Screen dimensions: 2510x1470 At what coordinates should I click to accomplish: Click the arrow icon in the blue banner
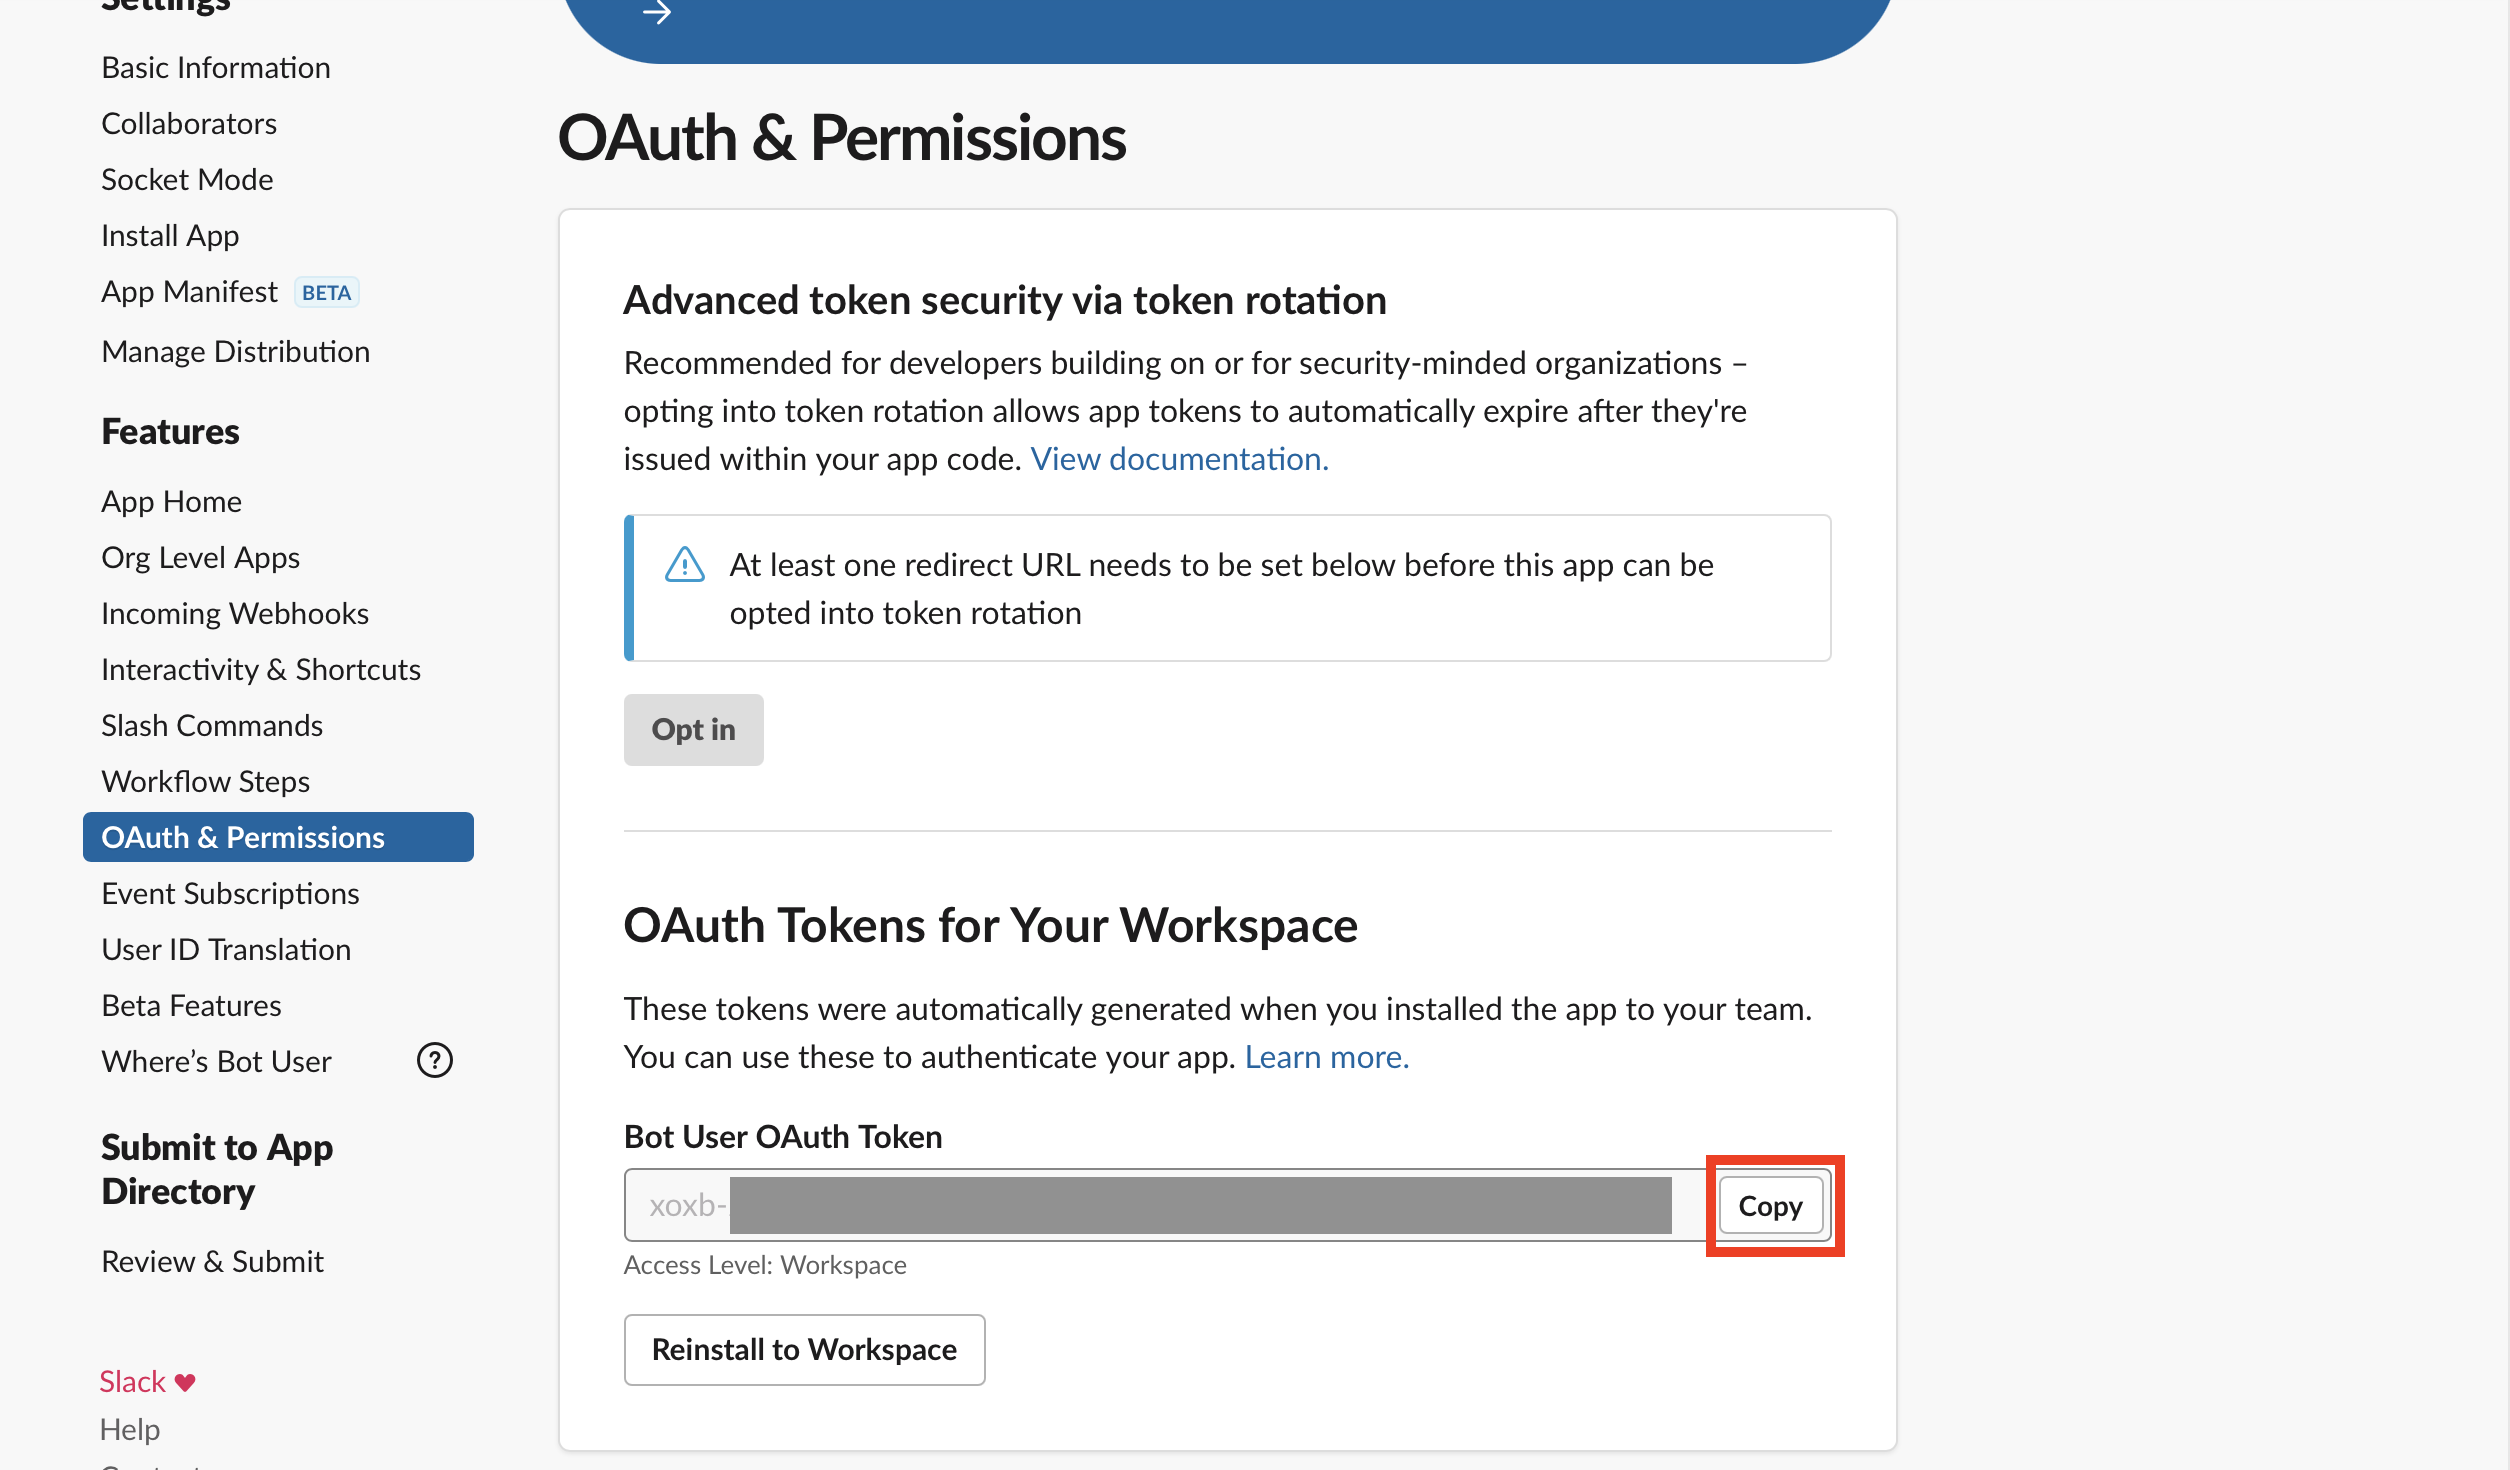[657, 12]
